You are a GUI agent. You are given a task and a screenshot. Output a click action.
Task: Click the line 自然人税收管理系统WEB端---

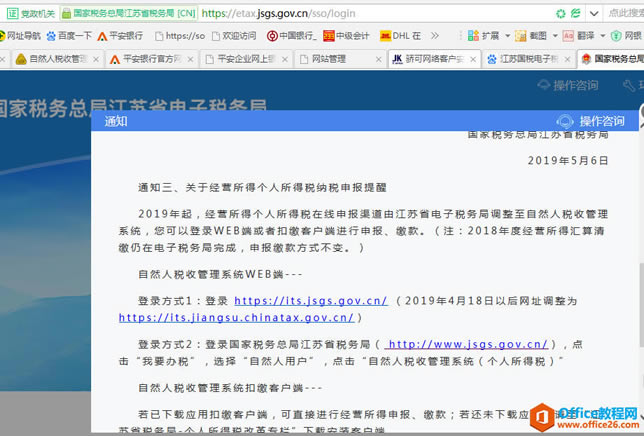(x=220, y=274)
